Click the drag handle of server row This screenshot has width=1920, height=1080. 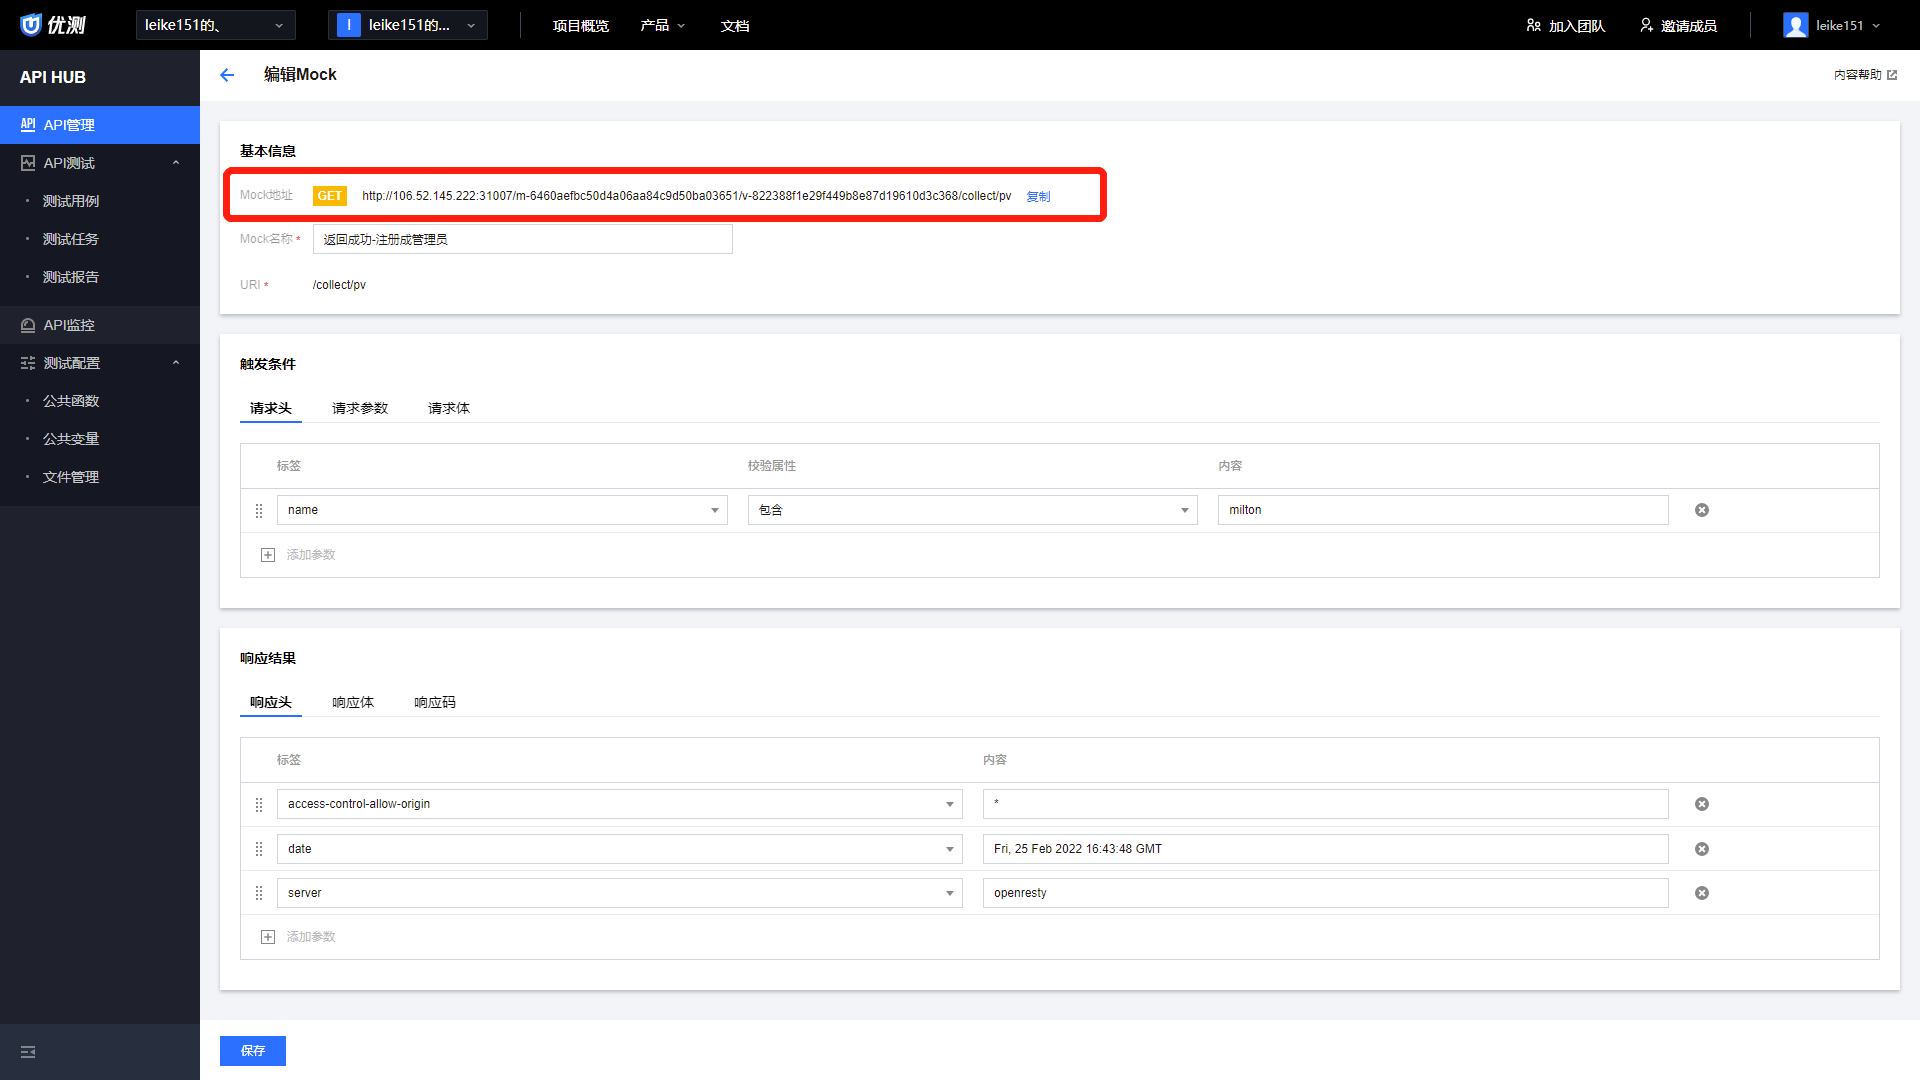coord(259,893)
